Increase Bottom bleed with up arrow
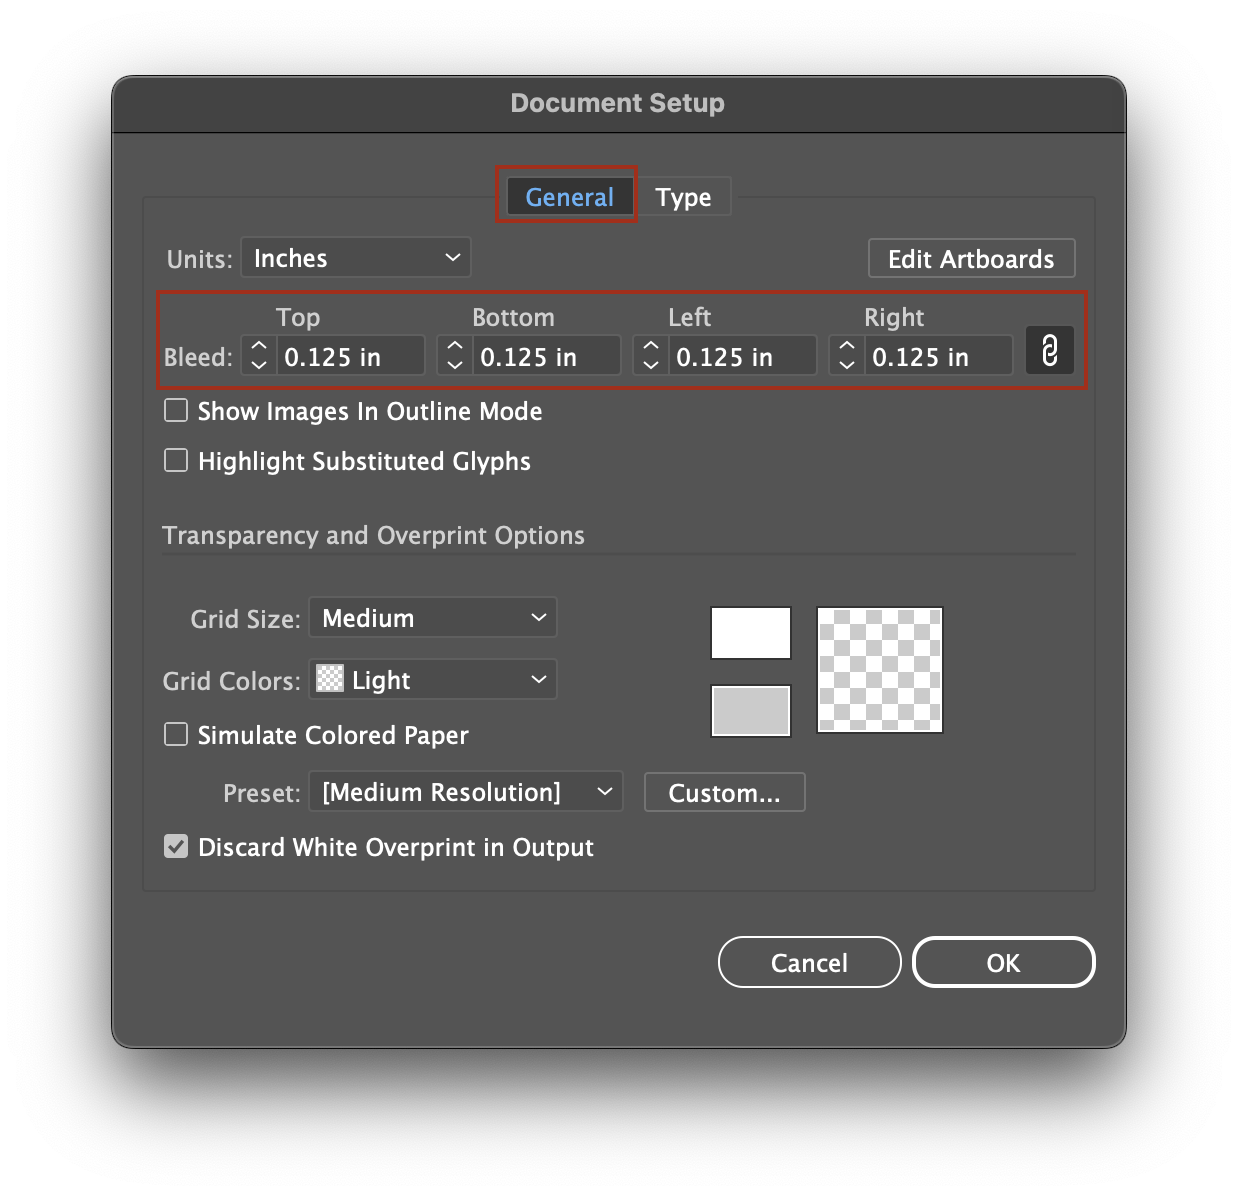 point(455,345)
